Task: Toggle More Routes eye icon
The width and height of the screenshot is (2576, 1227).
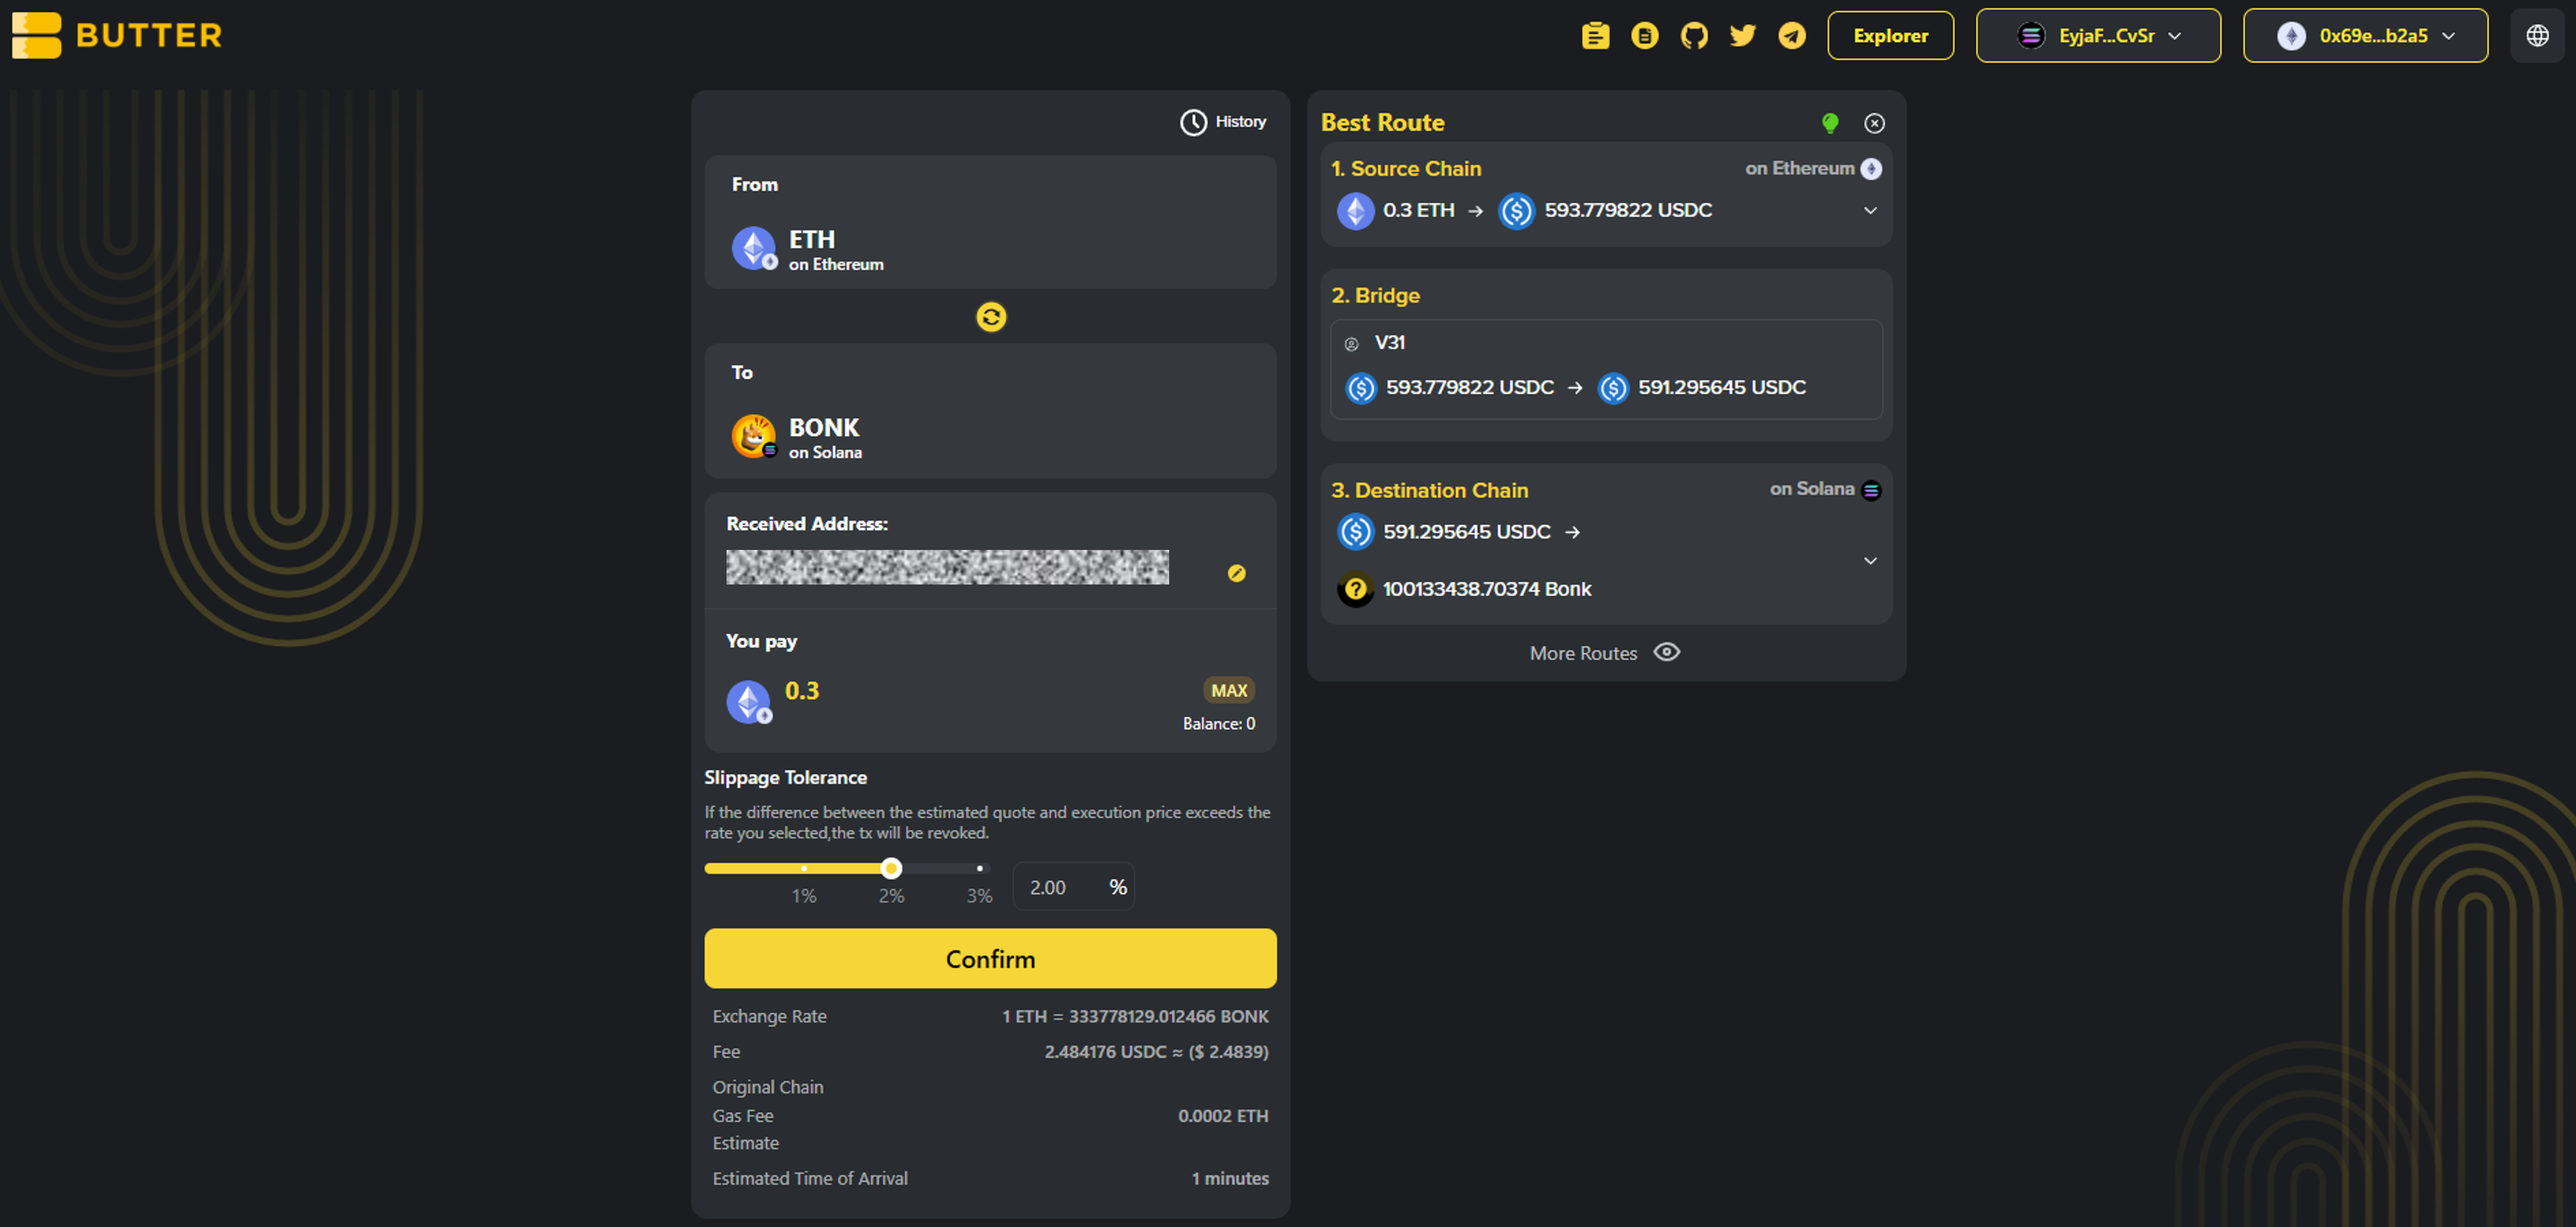Action: click(x=1666, y=652)
